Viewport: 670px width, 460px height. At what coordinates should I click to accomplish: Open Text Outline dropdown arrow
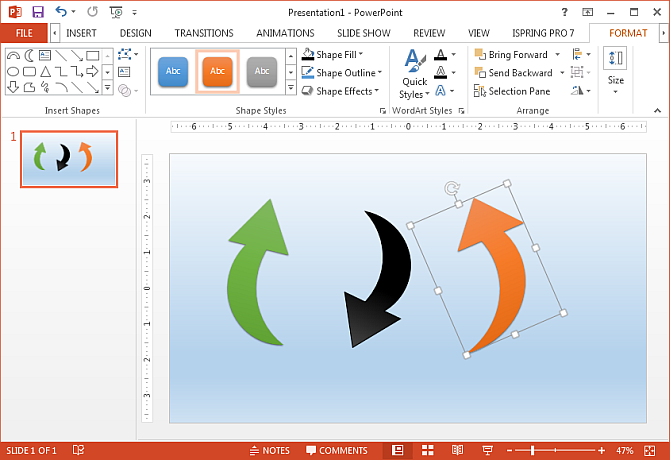(x=453, y=73)
